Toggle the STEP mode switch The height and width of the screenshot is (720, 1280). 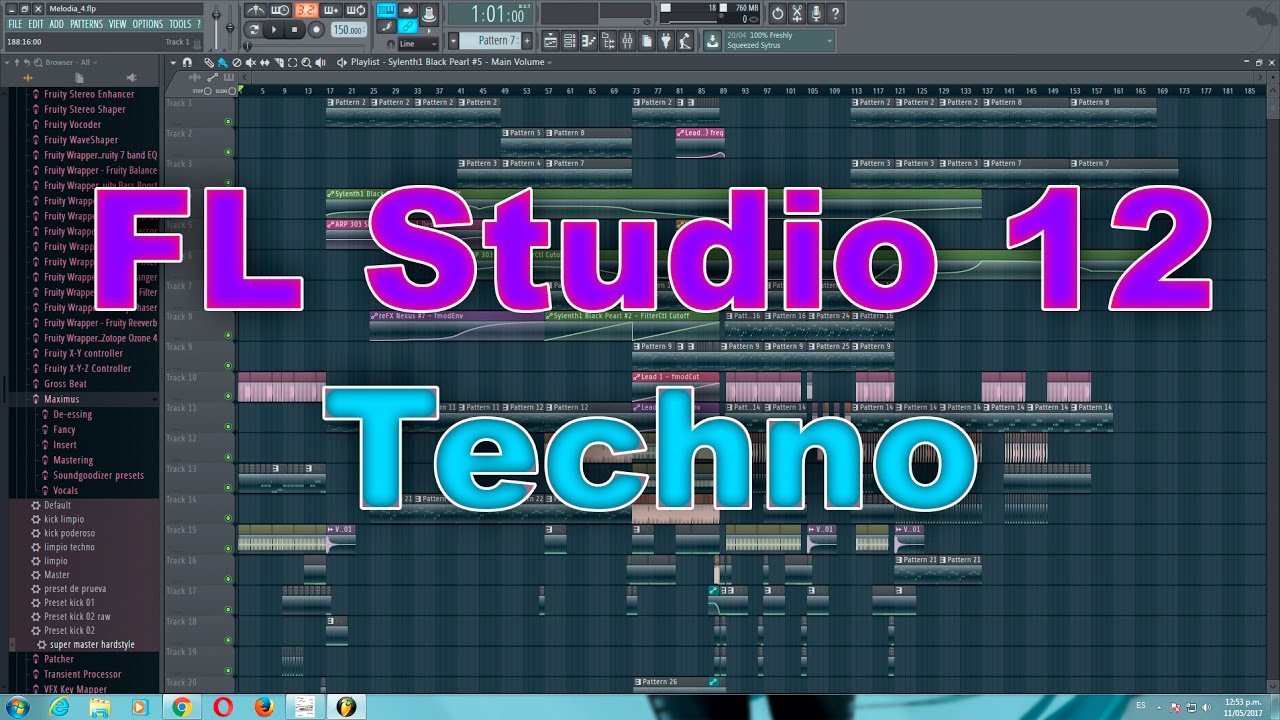(x=207, y=91)
